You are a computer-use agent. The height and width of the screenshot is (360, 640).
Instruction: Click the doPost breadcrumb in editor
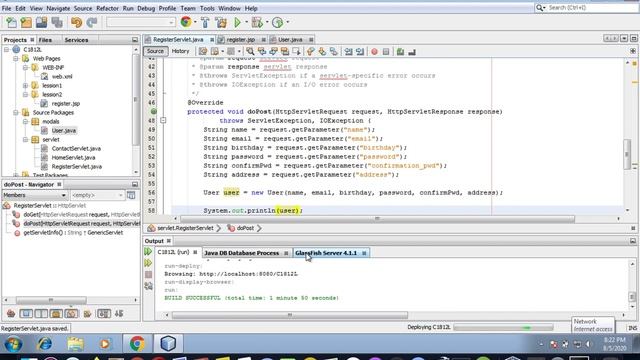click(245, 228)
